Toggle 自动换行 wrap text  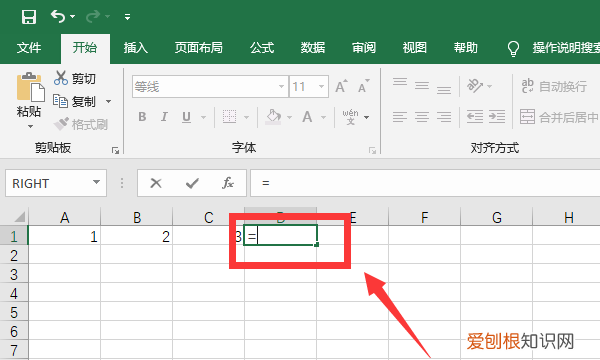pyautogui.click(x=554, y=86)
